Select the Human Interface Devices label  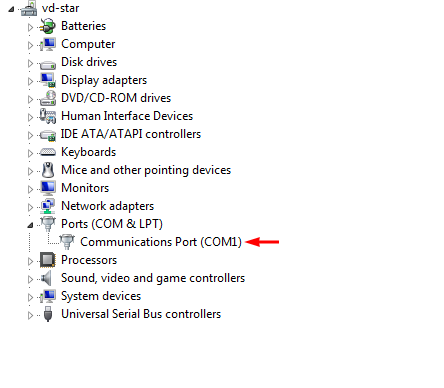coord(127,116)
